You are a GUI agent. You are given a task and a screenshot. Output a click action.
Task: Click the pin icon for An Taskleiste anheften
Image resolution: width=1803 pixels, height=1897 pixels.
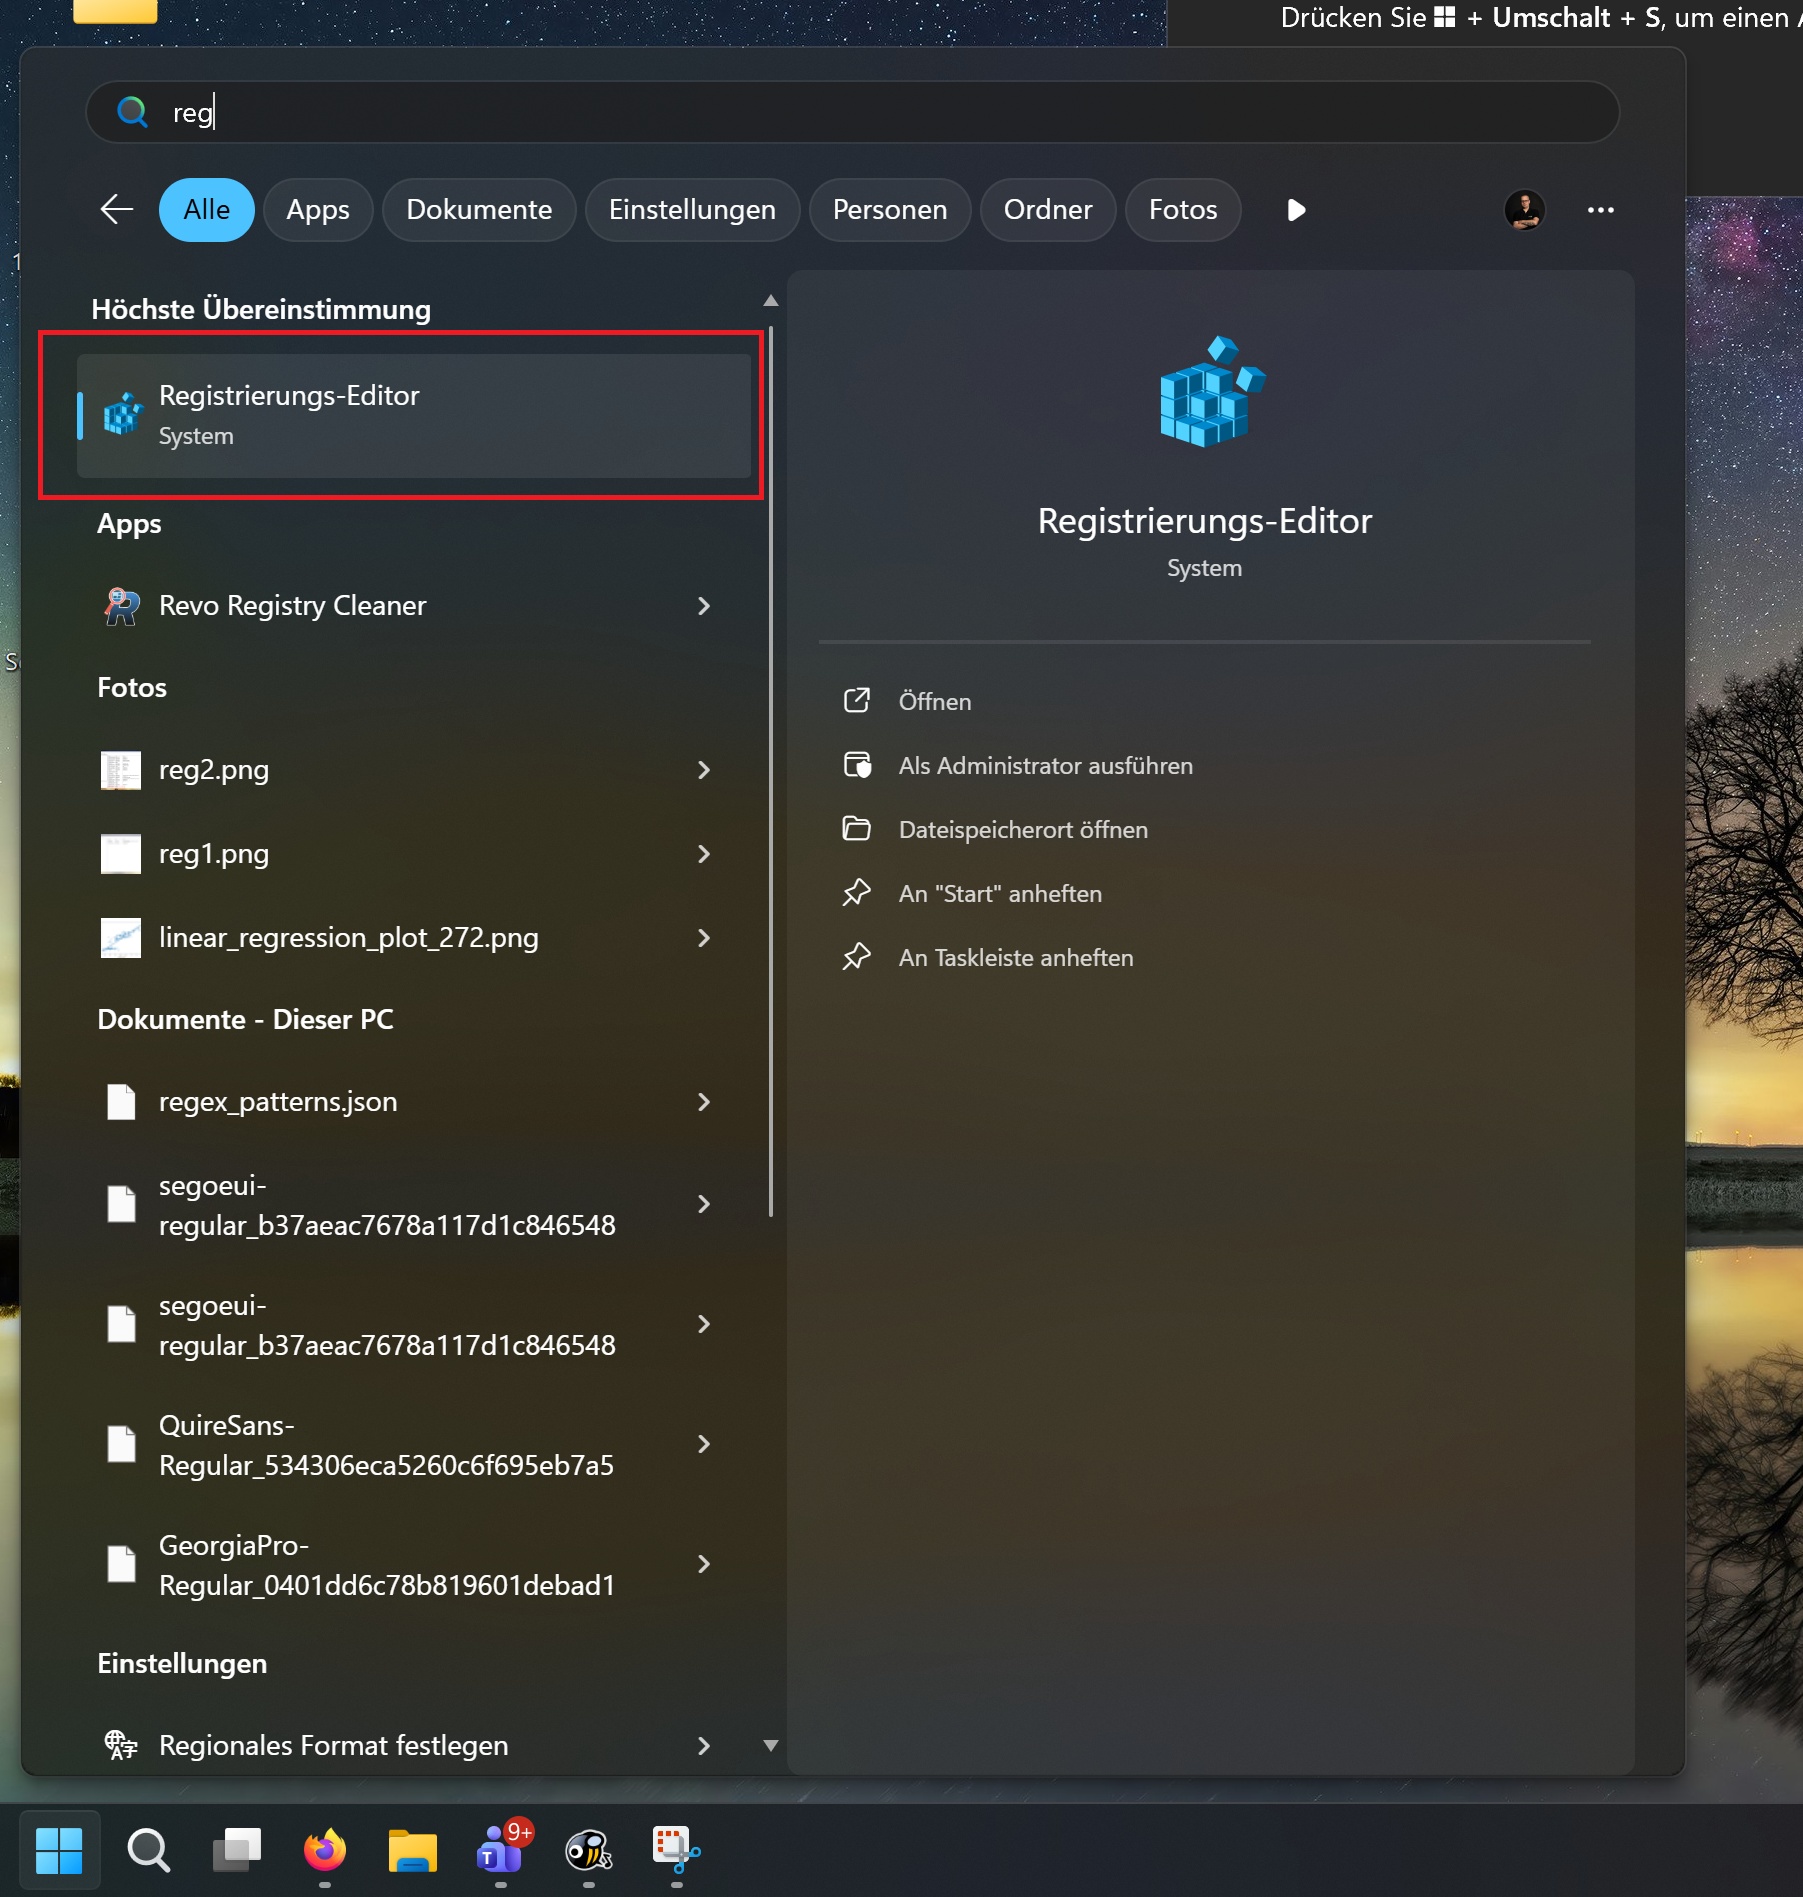(857, 957)
